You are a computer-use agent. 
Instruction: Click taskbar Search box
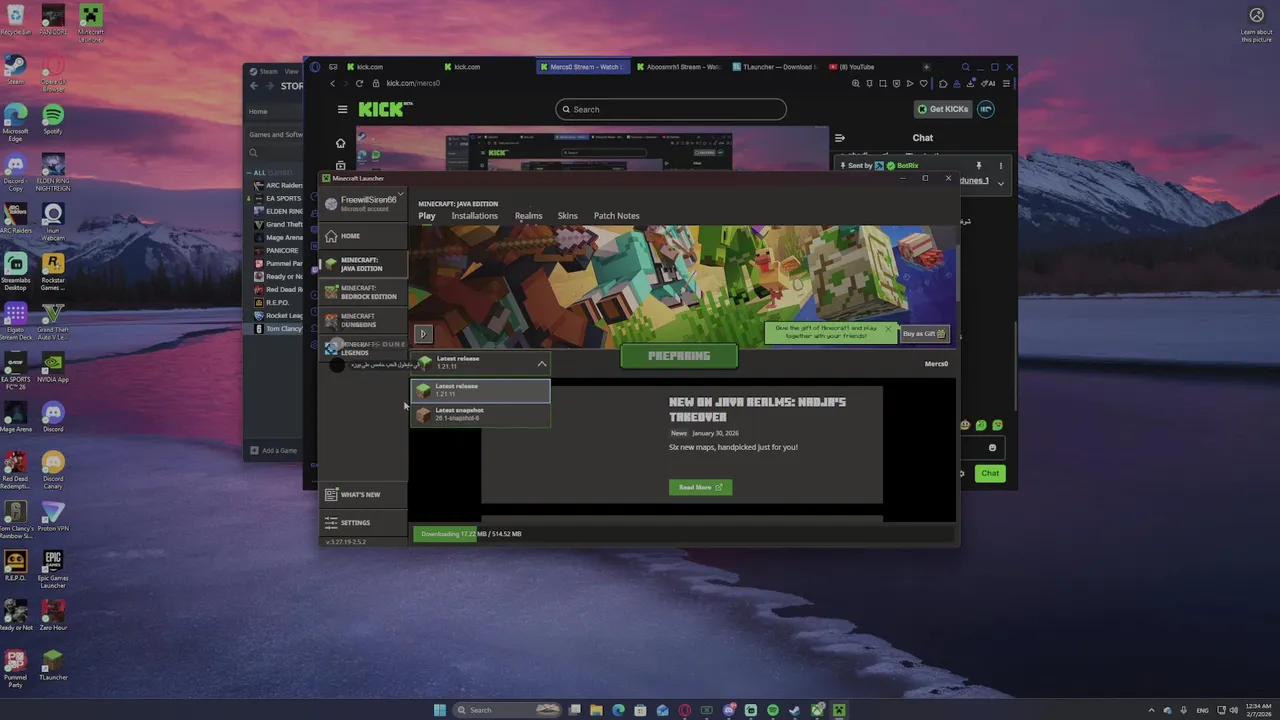pyautogui.click(x=508, y=710)
